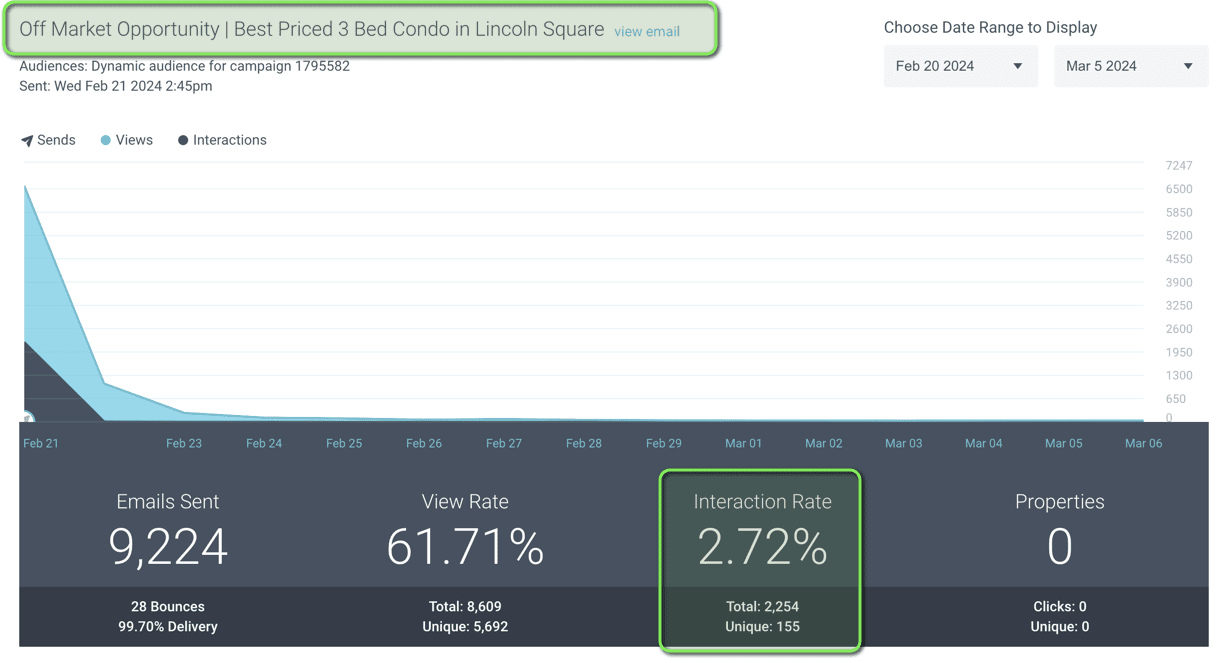
Task: Click the 28 Bounces delivery detail
Action: coord(168,607)
